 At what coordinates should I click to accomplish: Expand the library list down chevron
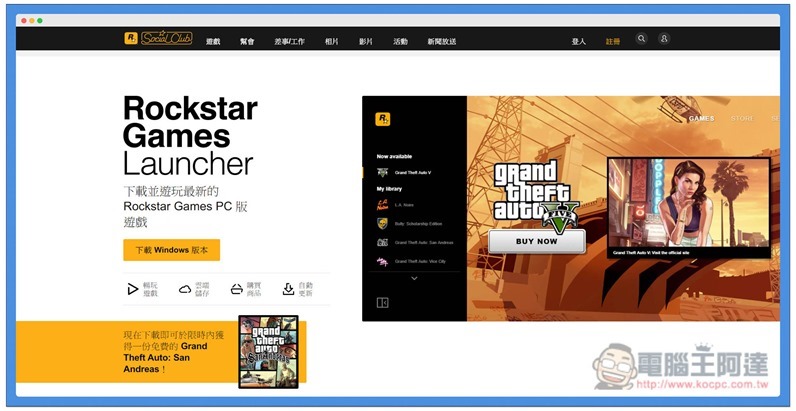click(x=414, y=278)
